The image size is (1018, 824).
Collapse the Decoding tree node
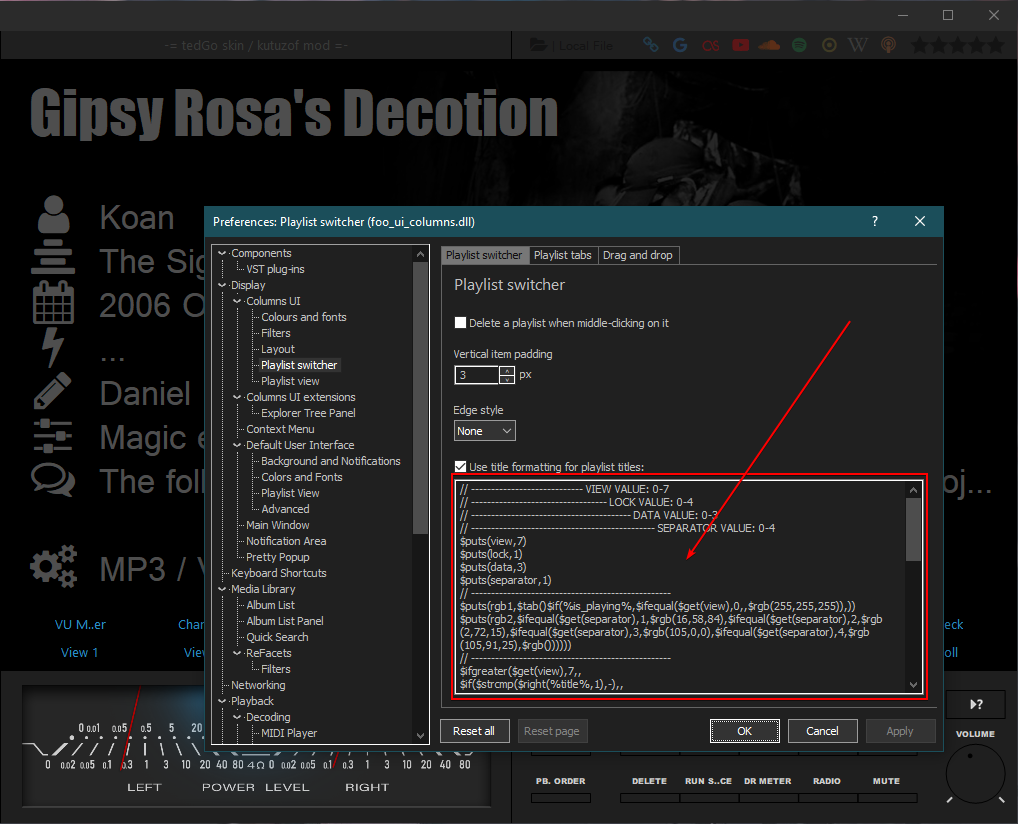[x=238, y=717]
